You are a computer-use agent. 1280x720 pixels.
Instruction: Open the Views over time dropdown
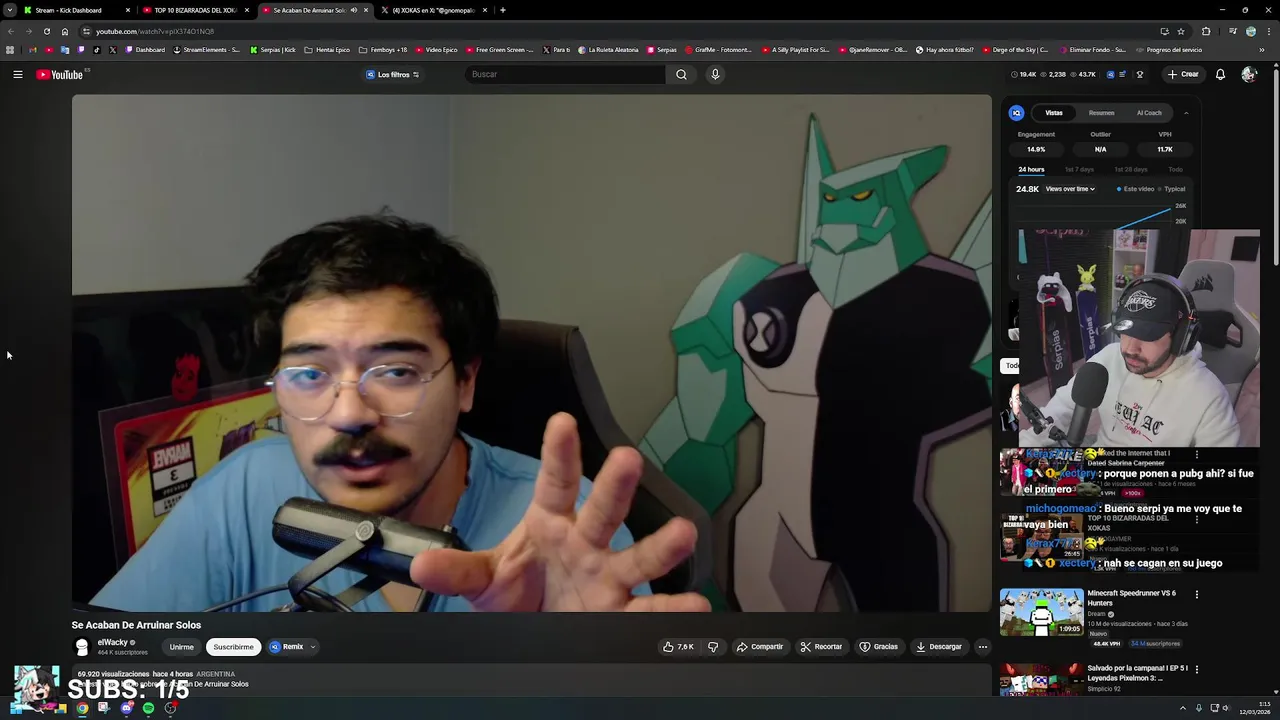coord(1070,189)
